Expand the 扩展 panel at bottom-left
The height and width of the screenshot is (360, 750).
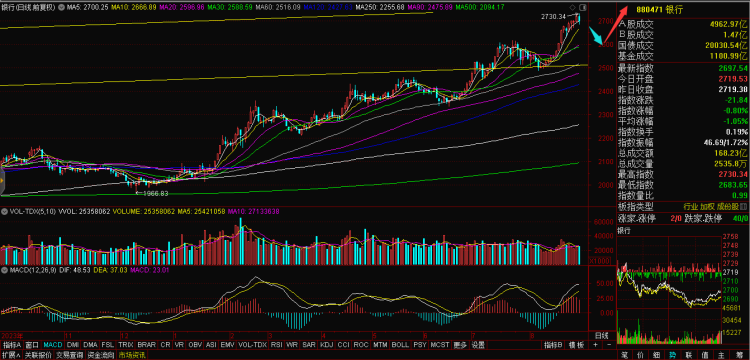(11, 355)
